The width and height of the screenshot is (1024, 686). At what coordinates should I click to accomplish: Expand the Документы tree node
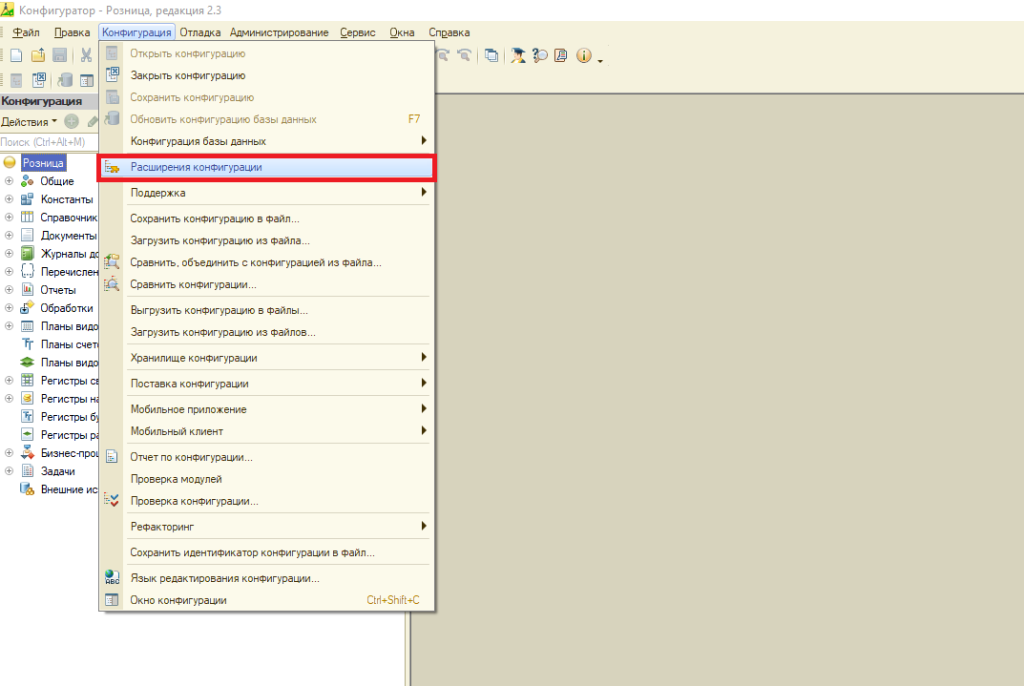point(9,235)
